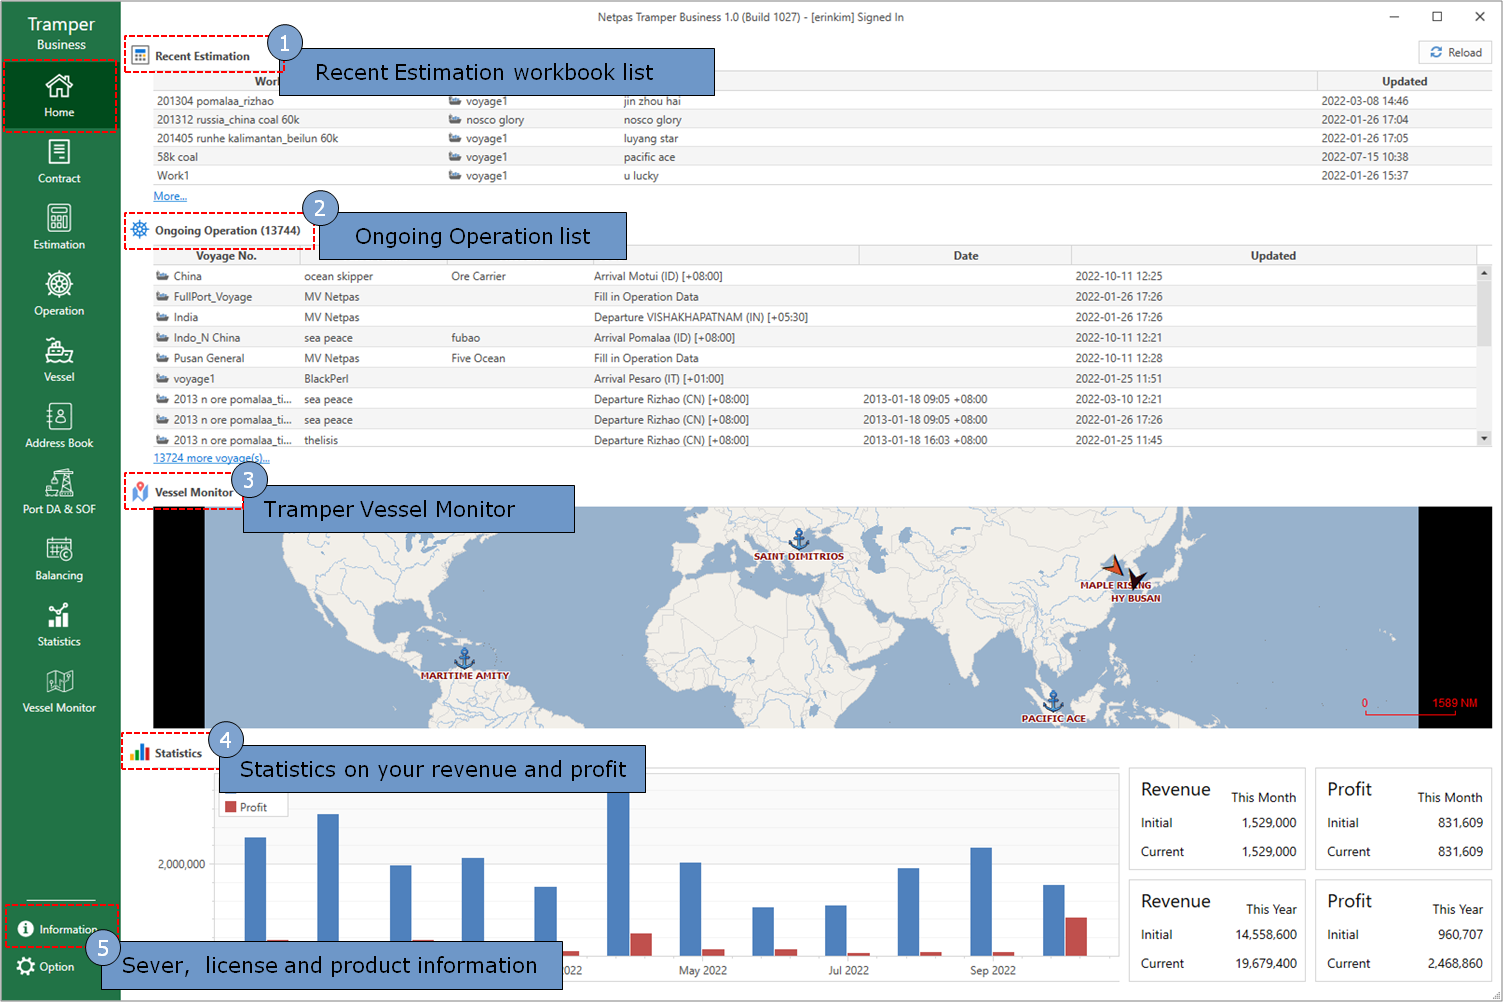Click the Profit This Month card
1503x1002 pixels.
[1404, 819]
